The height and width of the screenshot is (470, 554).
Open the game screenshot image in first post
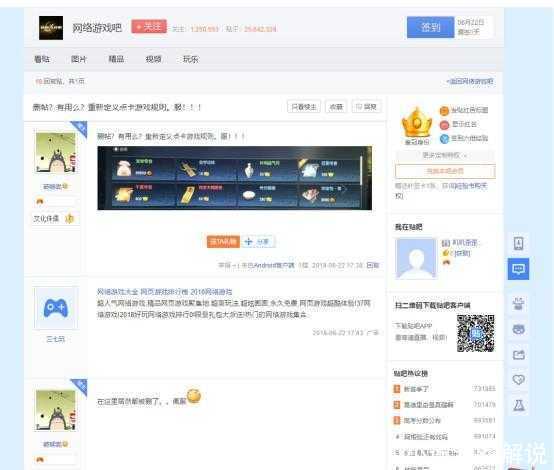235,178
